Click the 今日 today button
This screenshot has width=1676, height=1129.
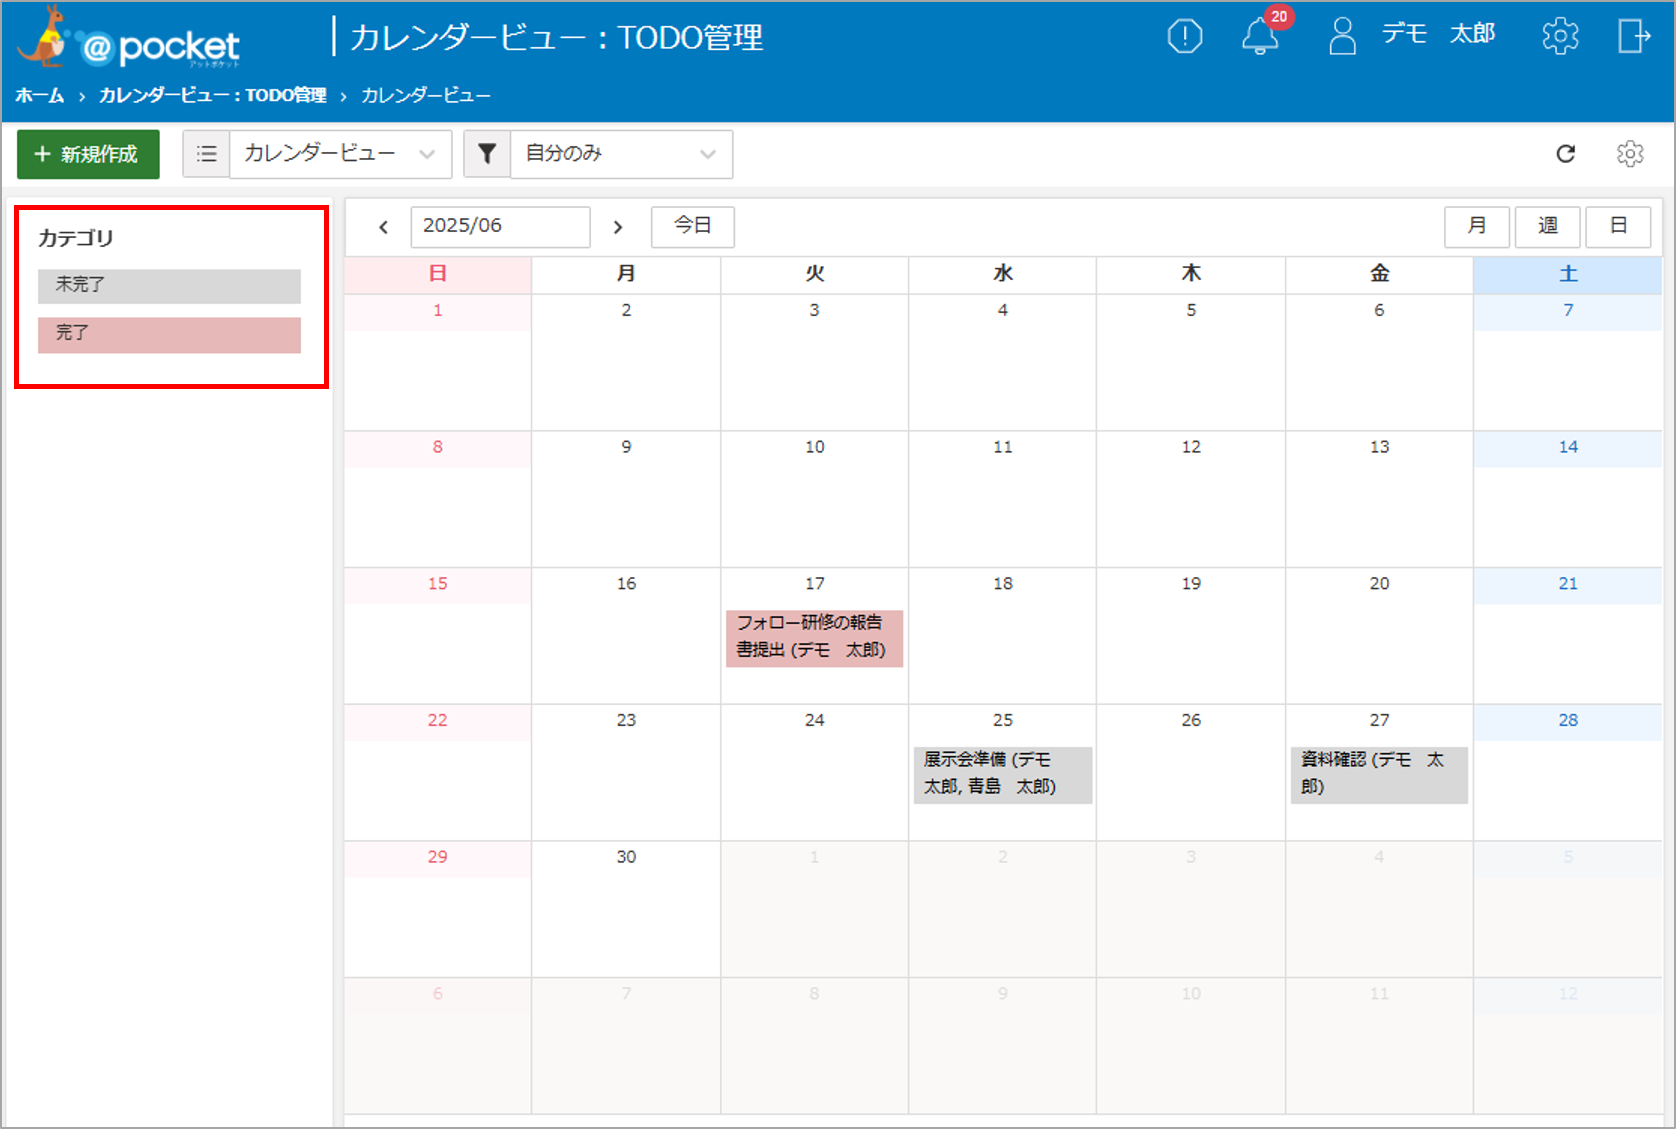(x=692, y=226)
